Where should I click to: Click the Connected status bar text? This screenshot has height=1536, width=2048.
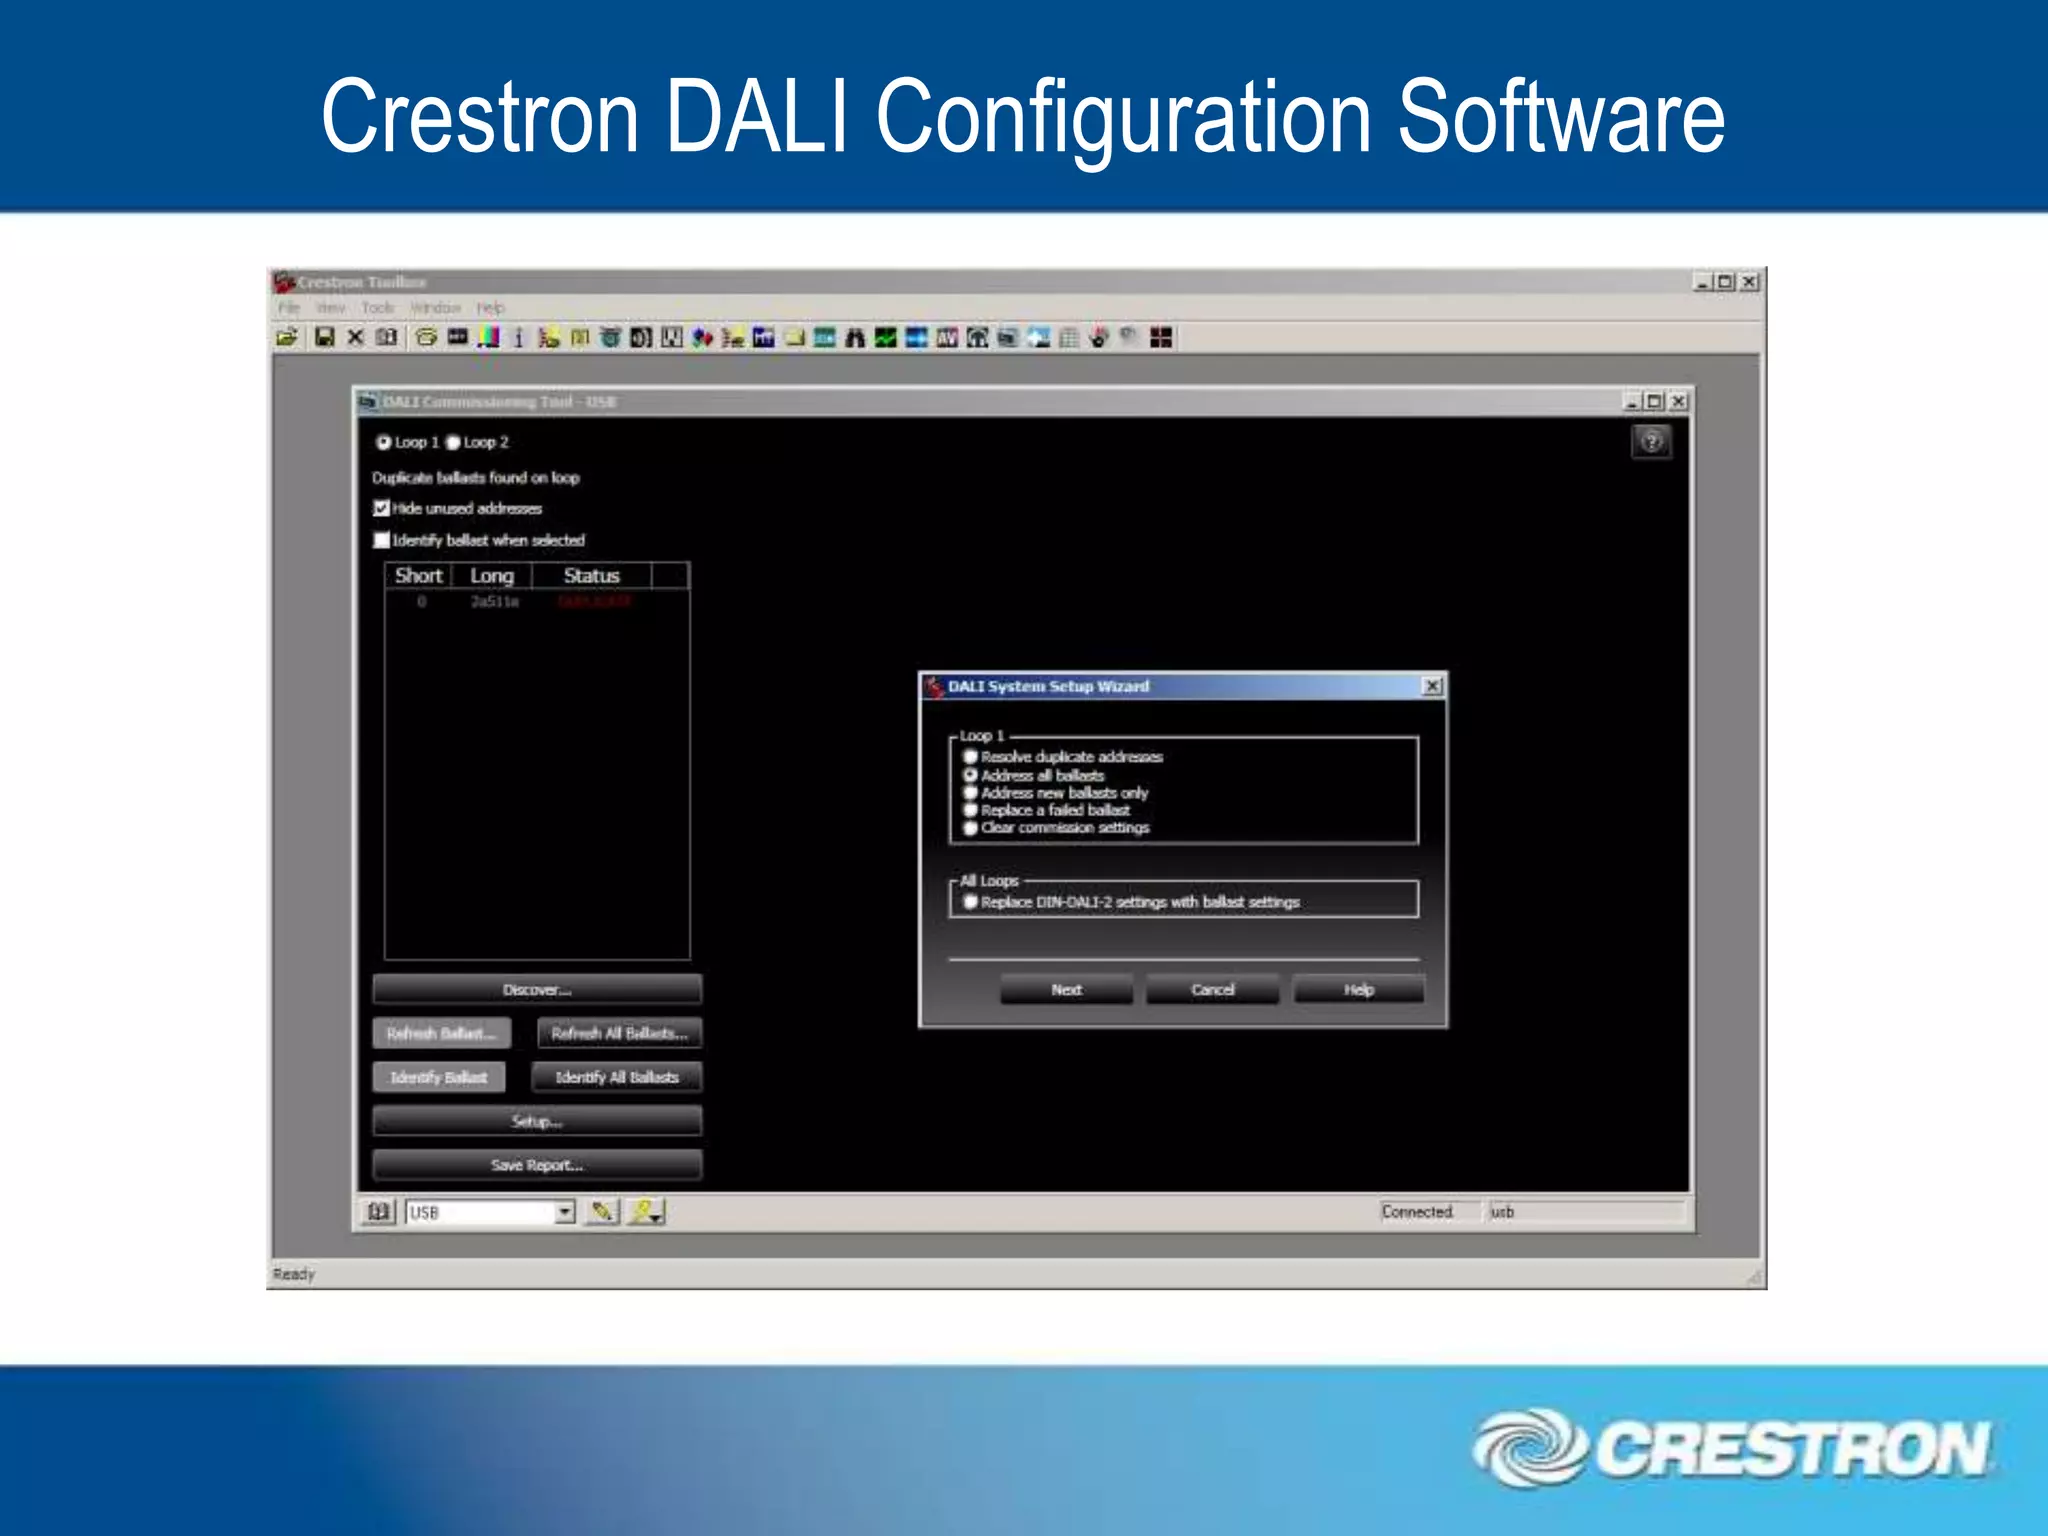pyautogui.click(x=1417, y=1212)
